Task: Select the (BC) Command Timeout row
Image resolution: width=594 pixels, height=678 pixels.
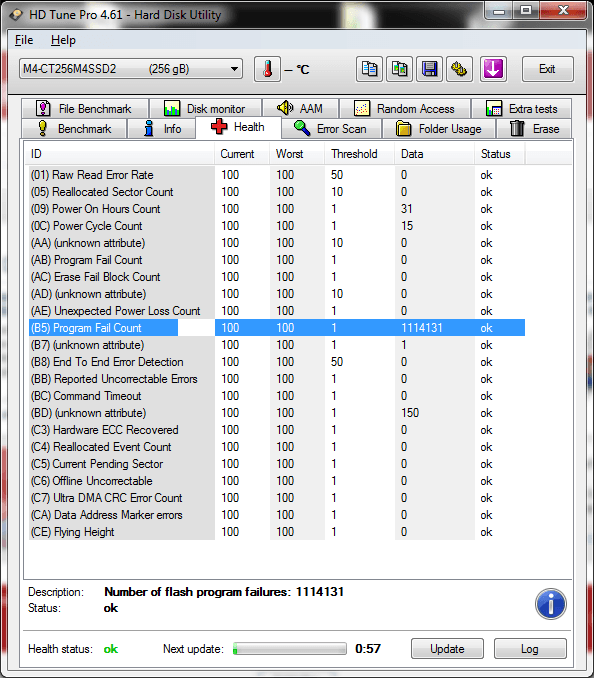Action: tap(277, 396)
